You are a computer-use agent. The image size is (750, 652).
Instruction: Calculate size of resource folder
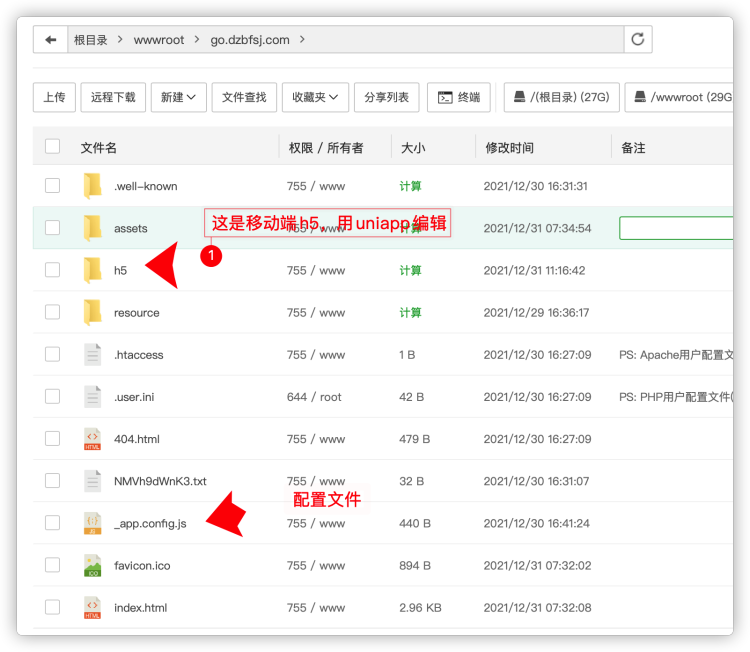(410, 312)
